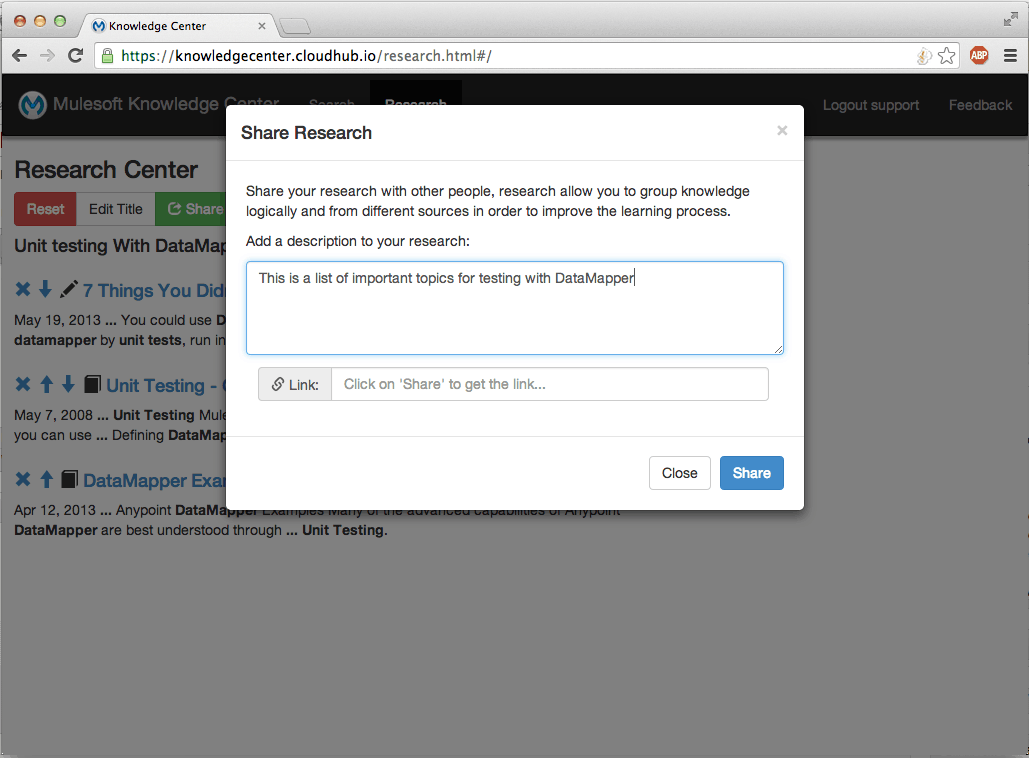The width and height of the screenshot is (1029, 758).
Task: Open the Chrome menu
Action: (x=1011, y=56)
